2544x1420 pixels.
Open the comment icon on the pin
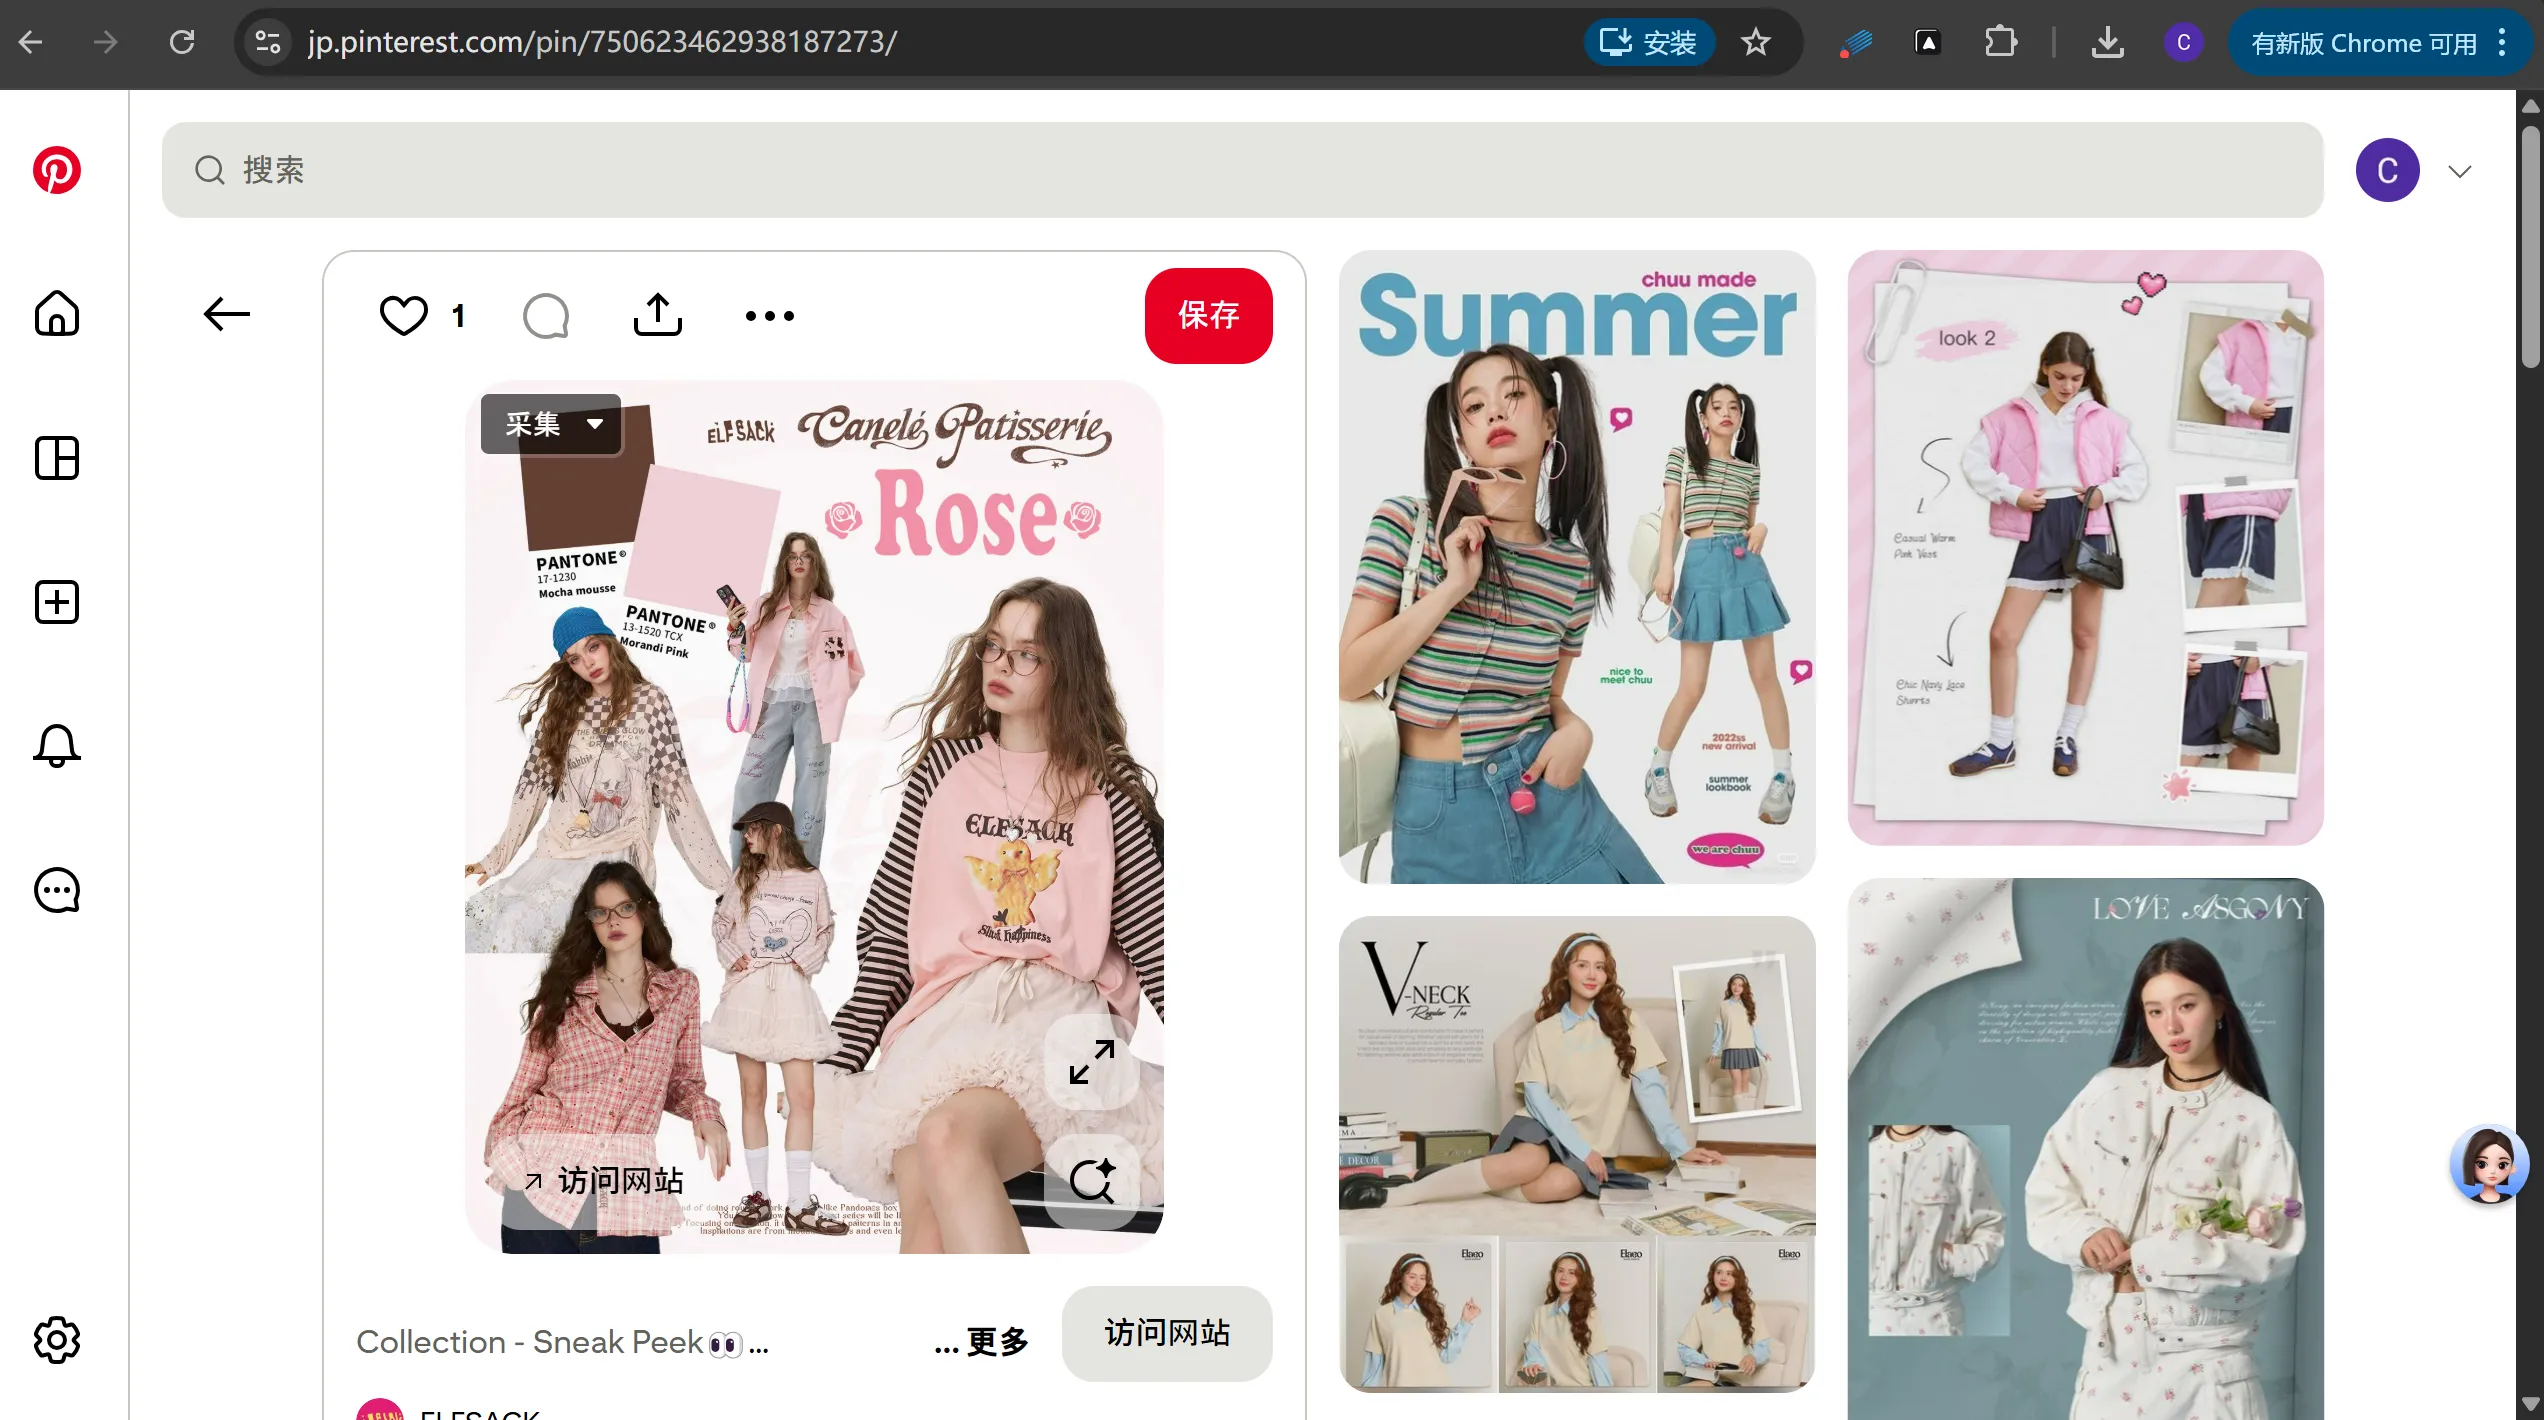pyautogui.click(x=546, y=315)
